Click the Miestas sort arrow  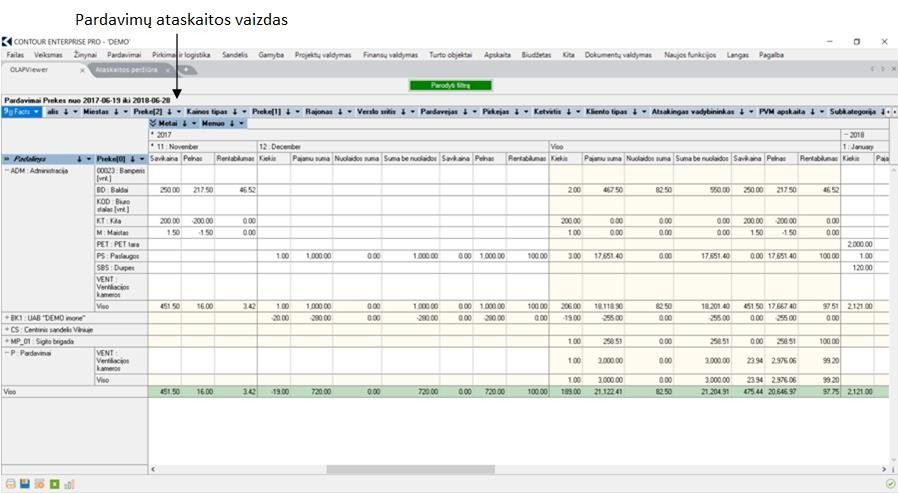(116, 112)
